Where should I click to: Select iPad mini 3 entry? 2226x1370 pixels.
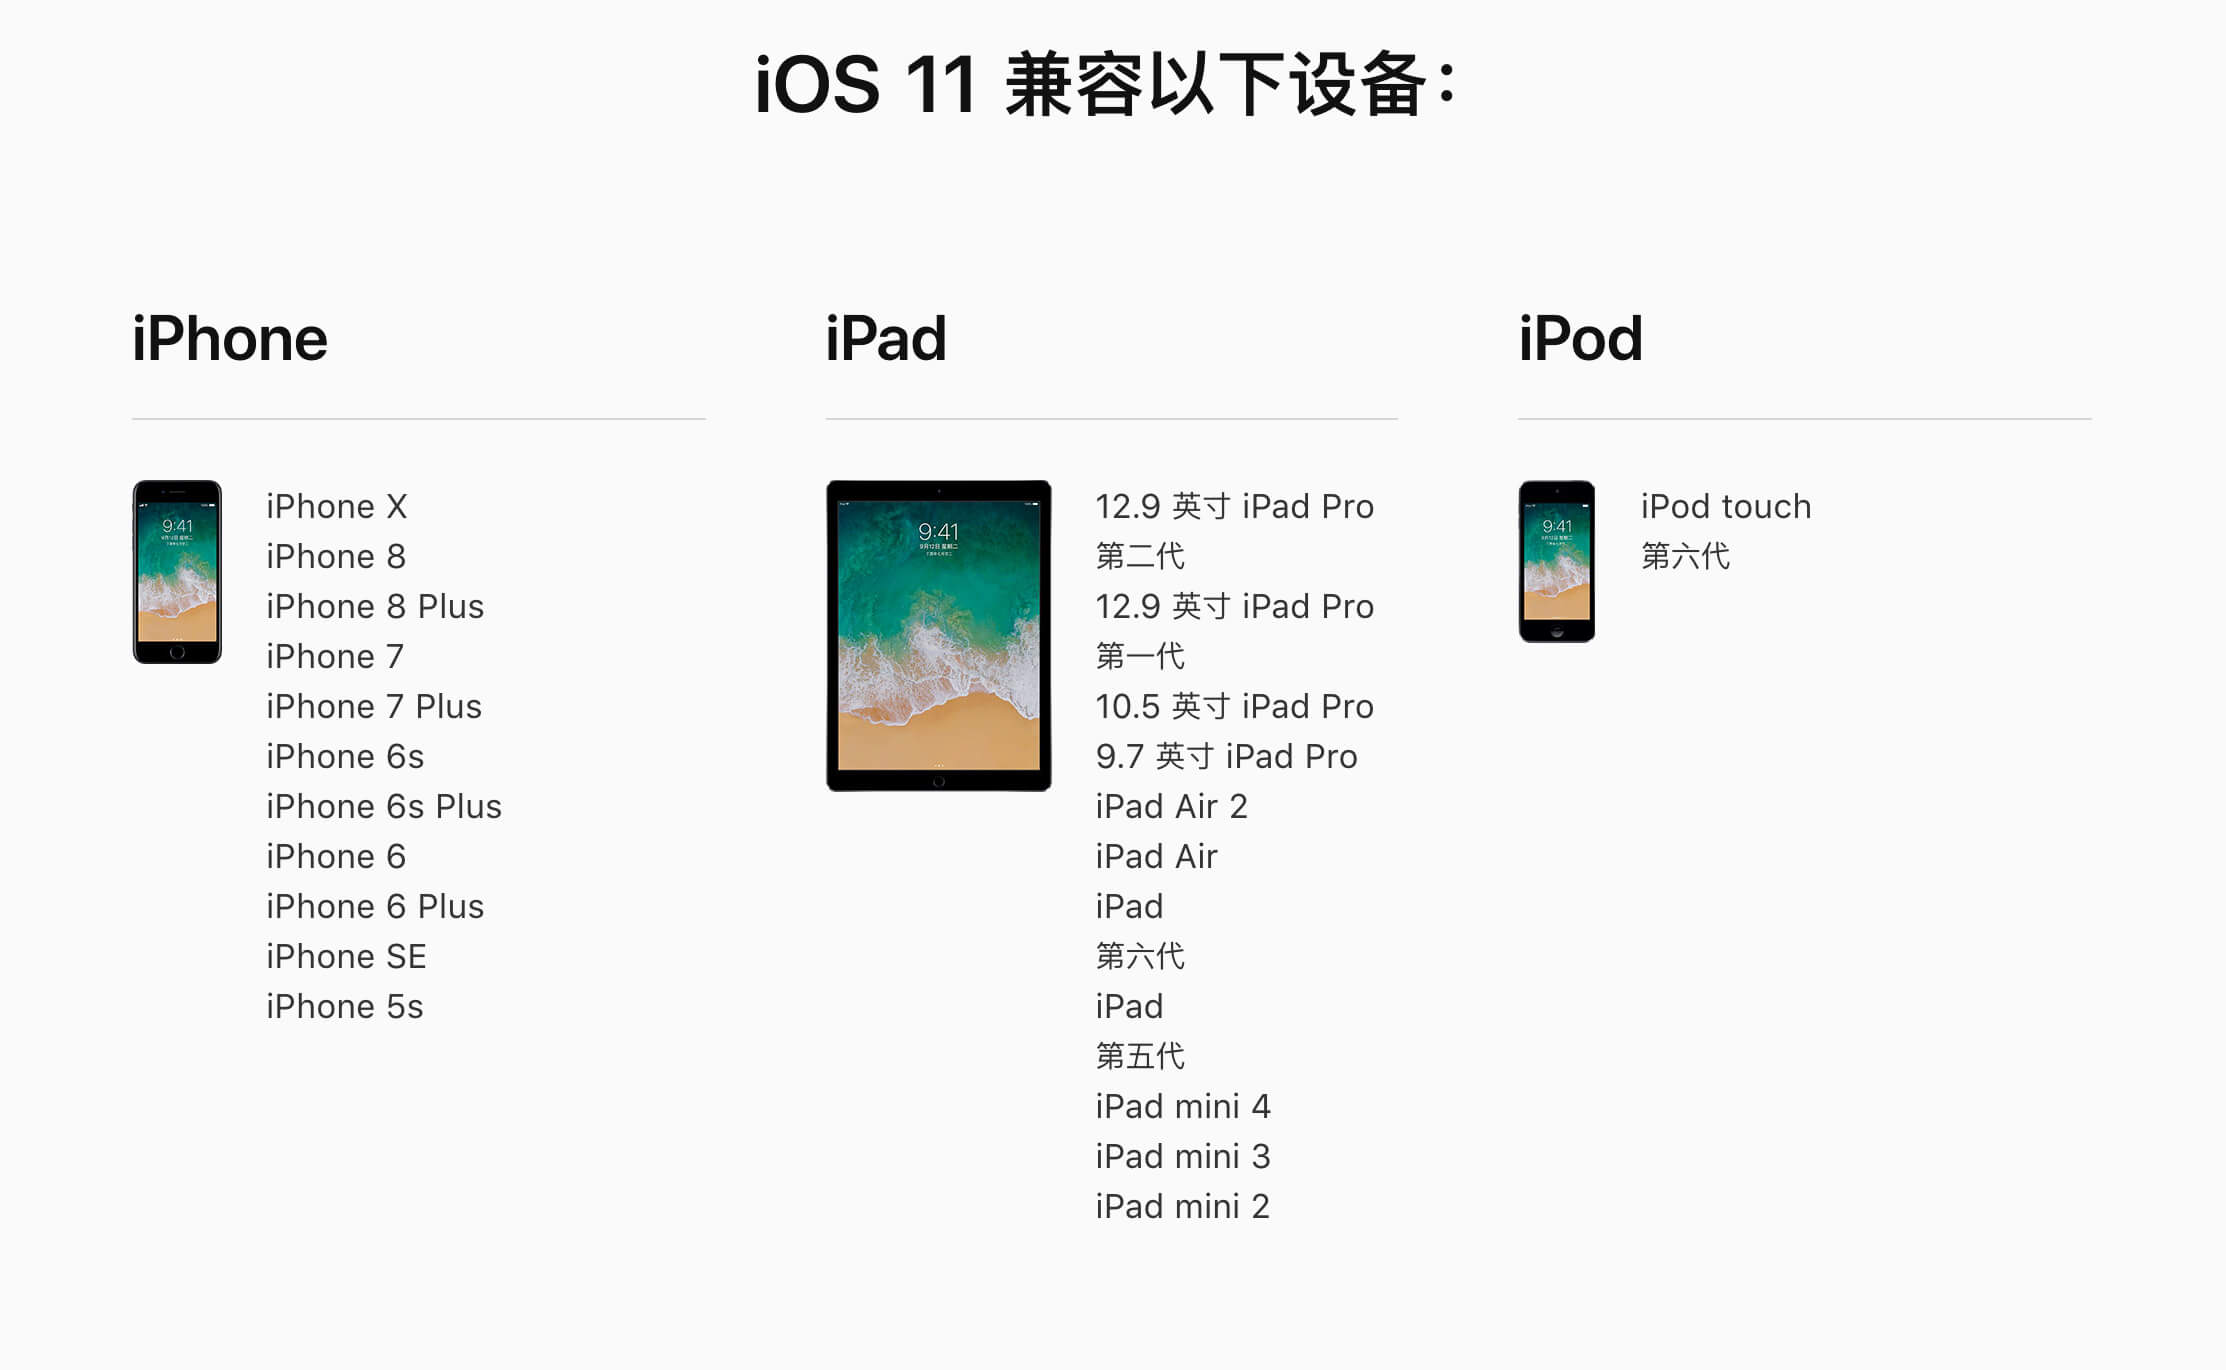pyautogui.click(x=1183, y=1156)
